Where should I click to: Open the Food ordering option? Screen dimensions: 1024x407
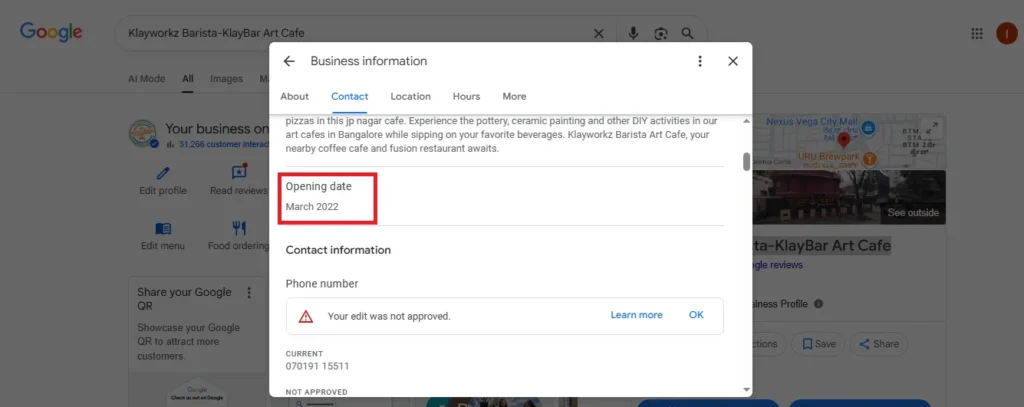click(x=238, y=236)
